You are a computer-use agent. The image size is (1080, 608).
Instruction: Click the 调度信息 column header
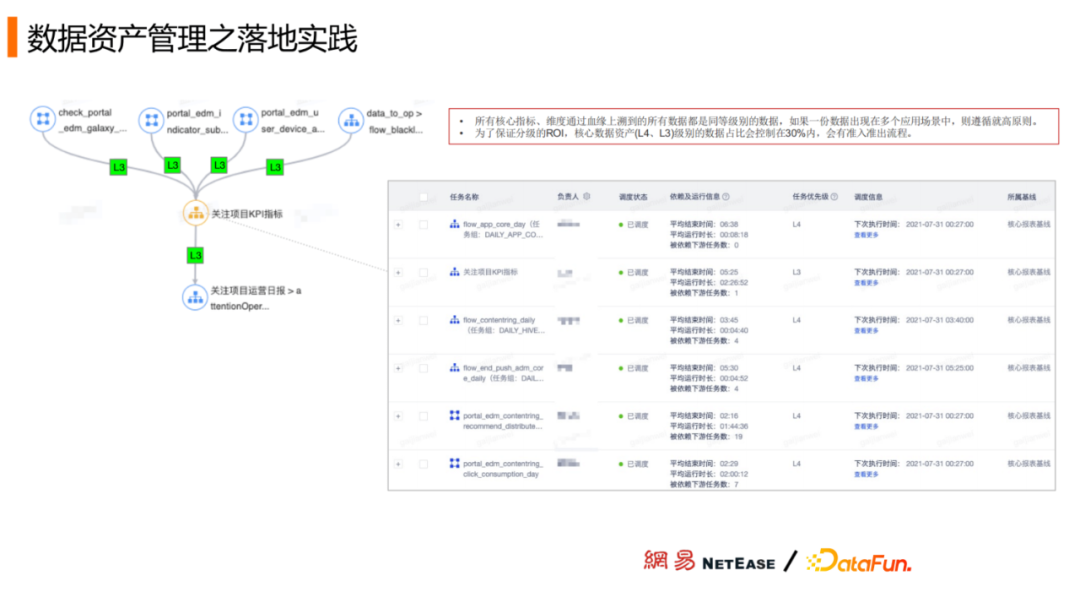pos(869,197)
